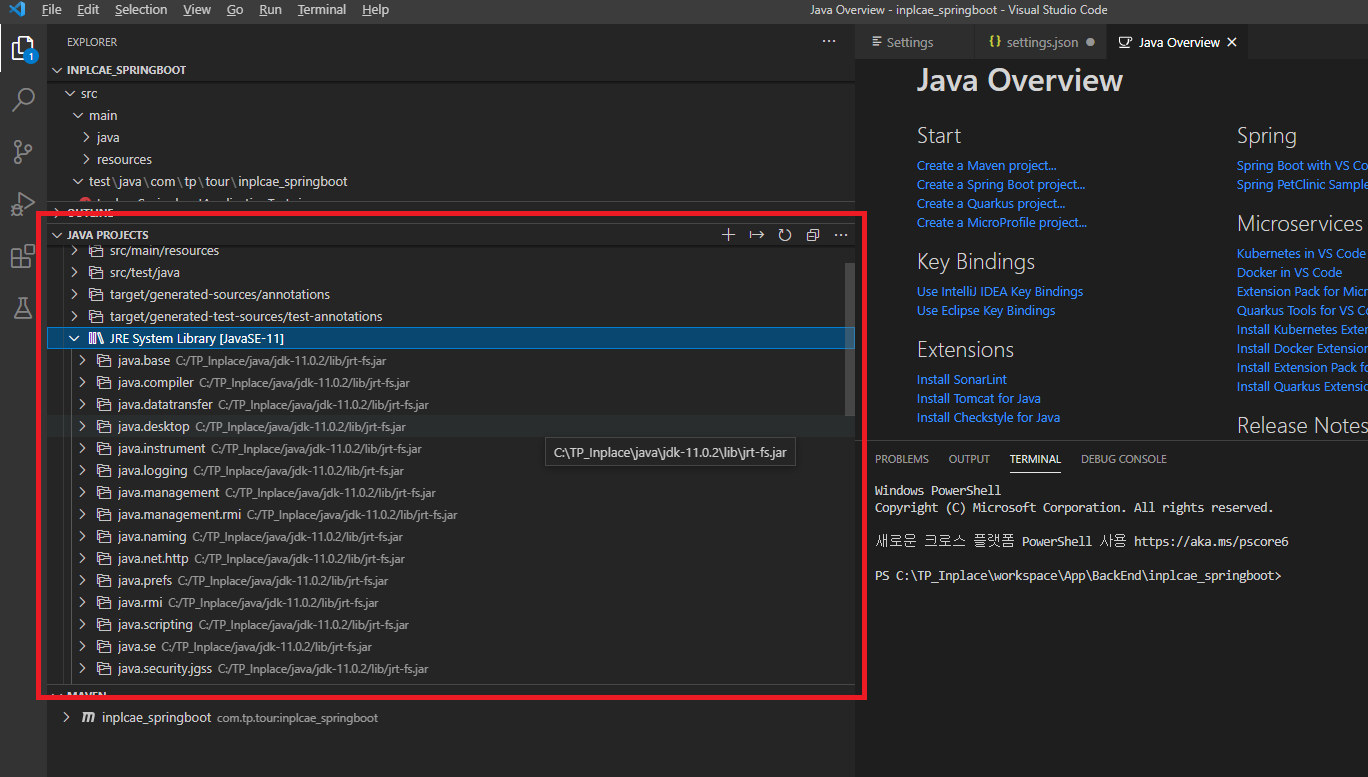This screenshot has height=777, width=1368.
Task: Expand the java.desktop module
Action: pyautogui.click(x=82, y=427)
